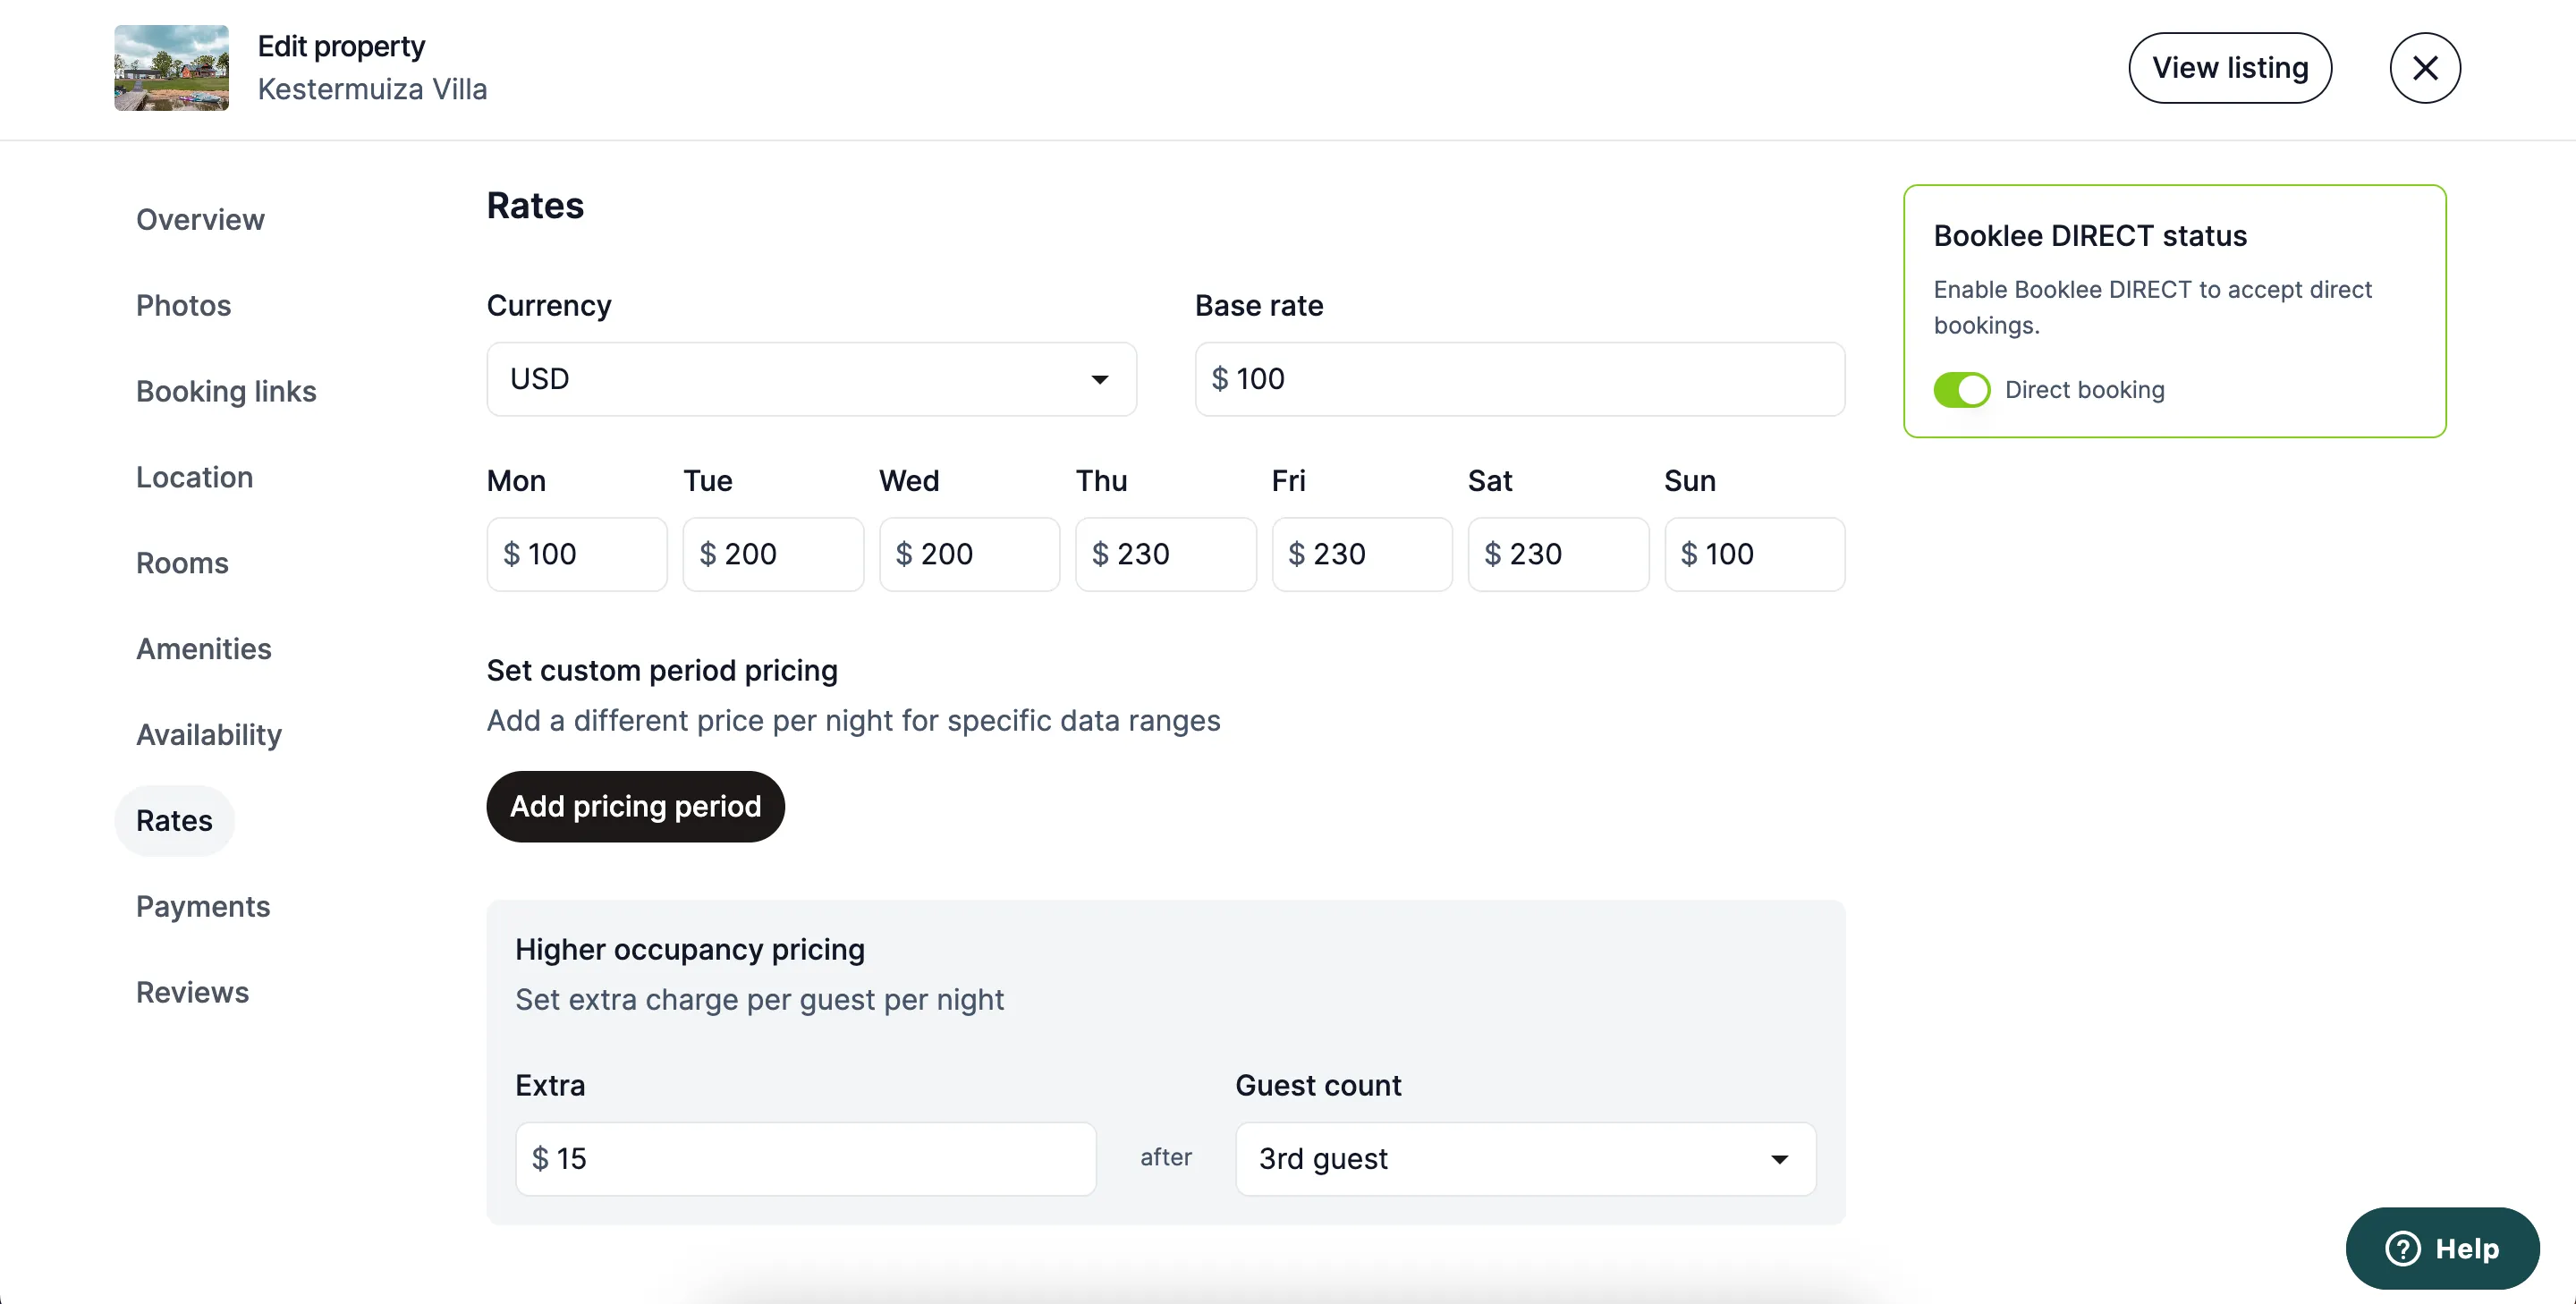Select the Booking links sidebar item

(x=226, y=391)
